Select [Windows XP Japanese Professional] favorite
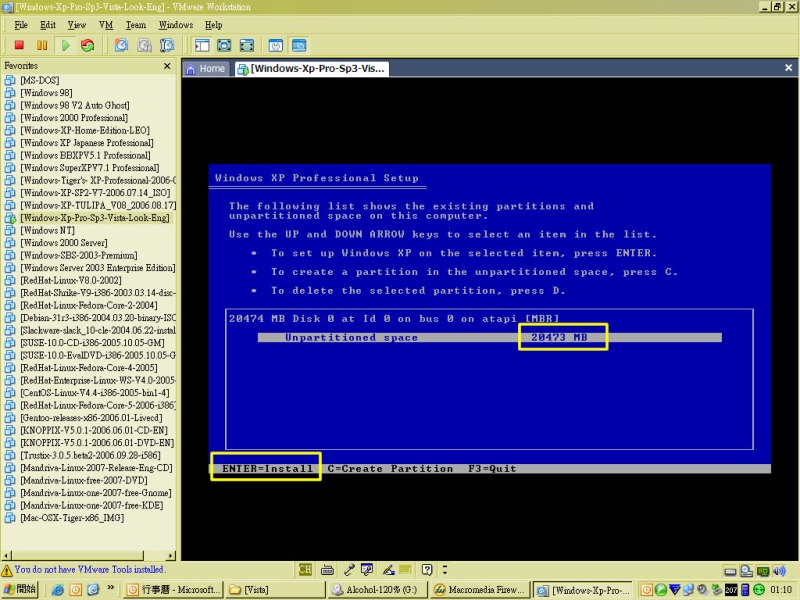 87,143
